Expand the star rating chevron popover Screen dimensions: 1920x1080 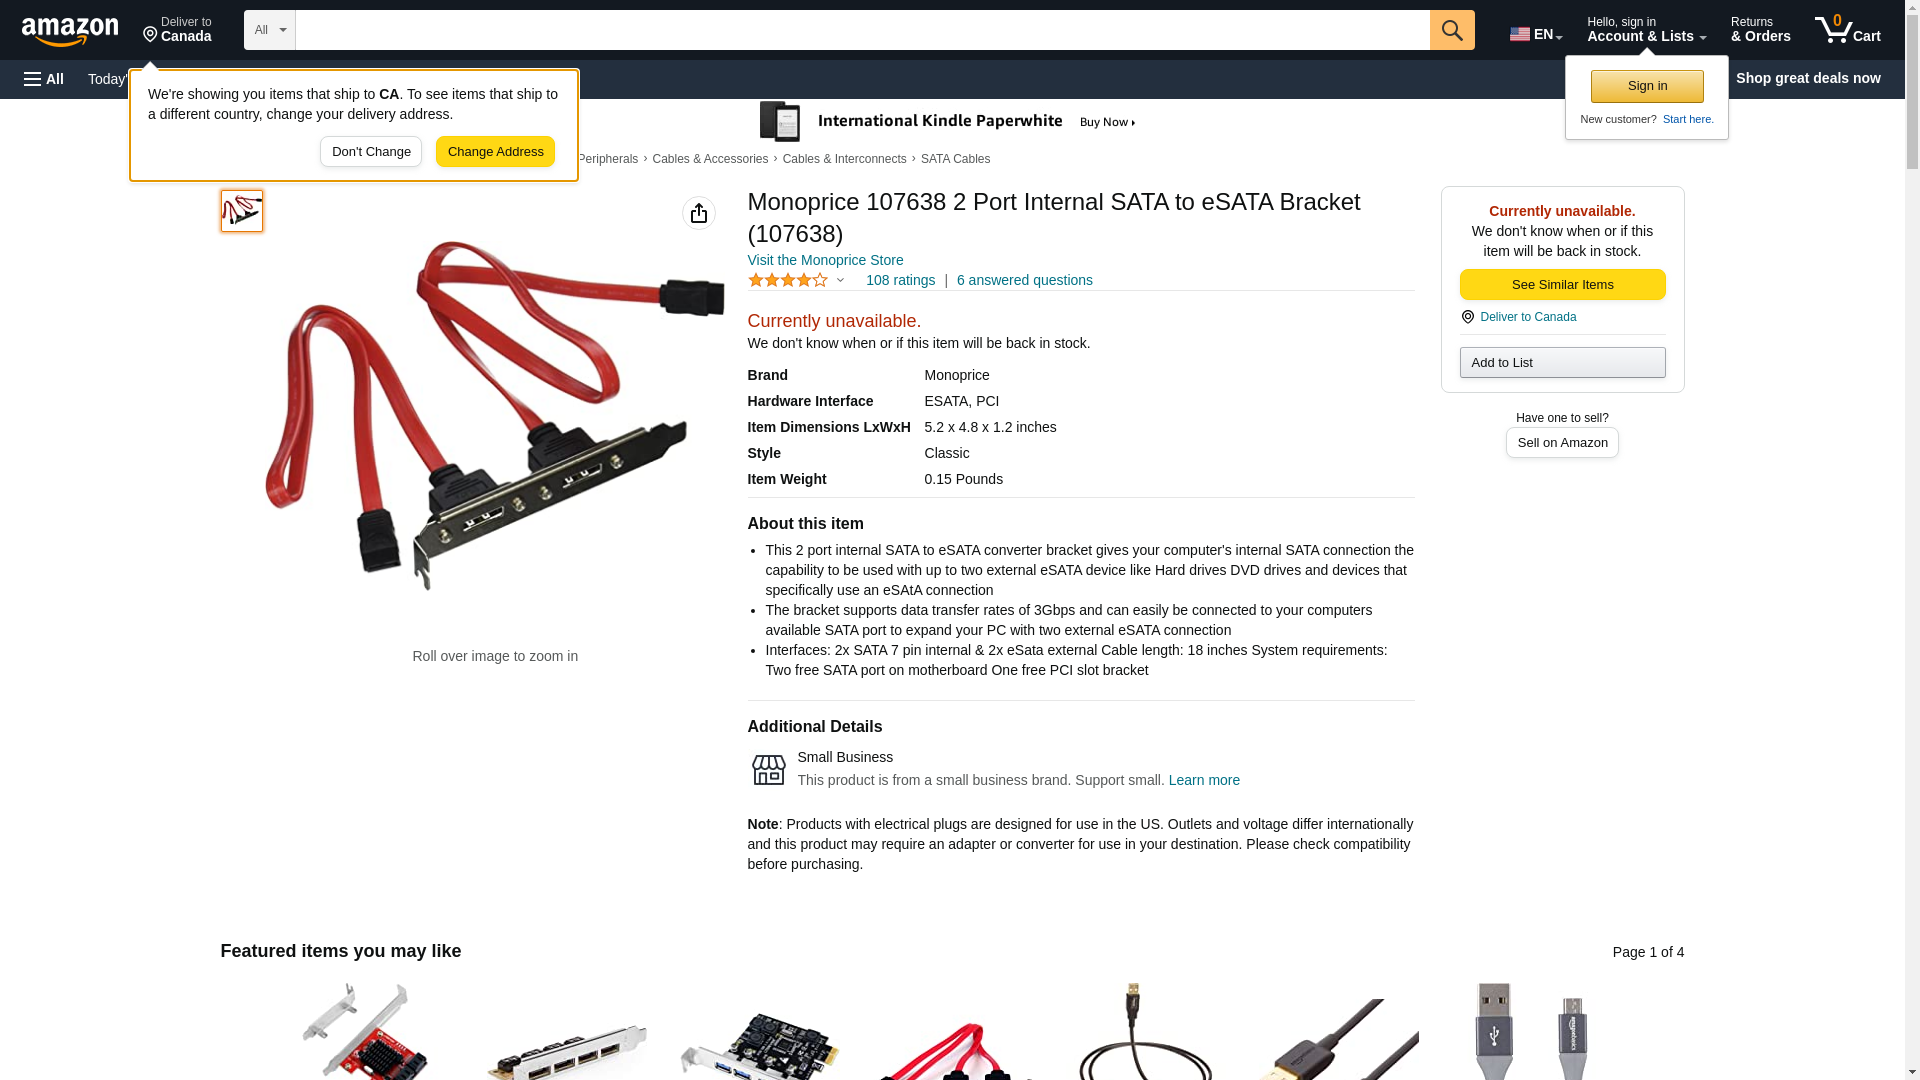pos(840,281)
